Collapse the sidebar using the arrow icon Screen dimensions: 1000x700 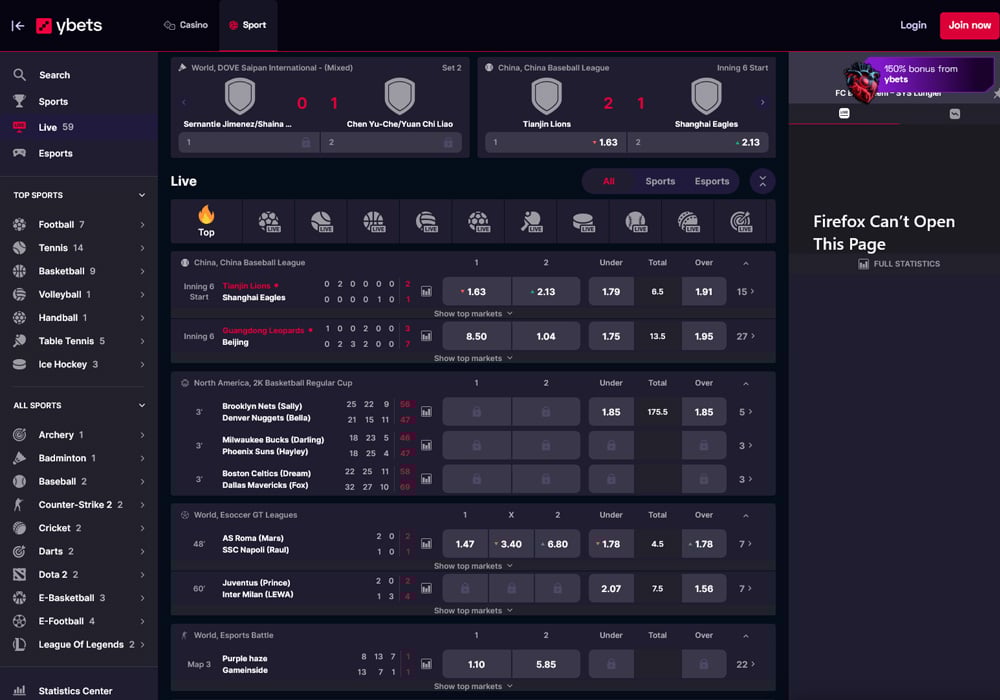pos(18,26)
